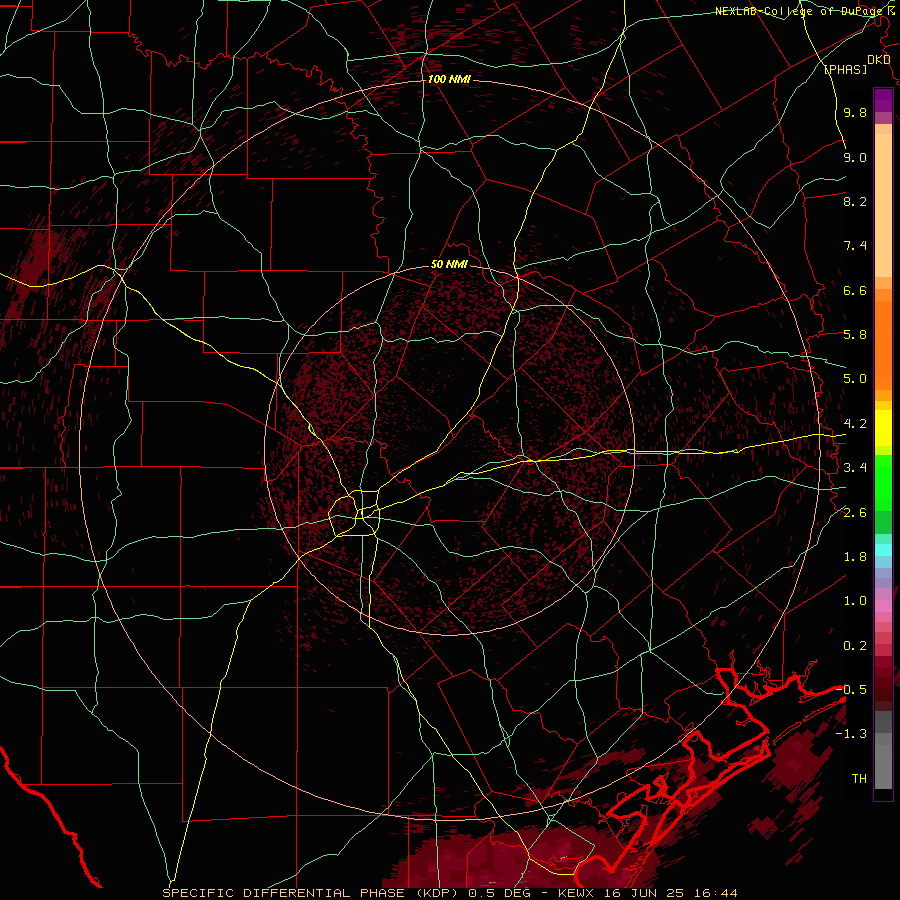Image resolution: width=900 pixels, height=900 pixels.
Task: Click the KEWX station identifier in caption
Action: pyautogui.click(x=577, y=893)
